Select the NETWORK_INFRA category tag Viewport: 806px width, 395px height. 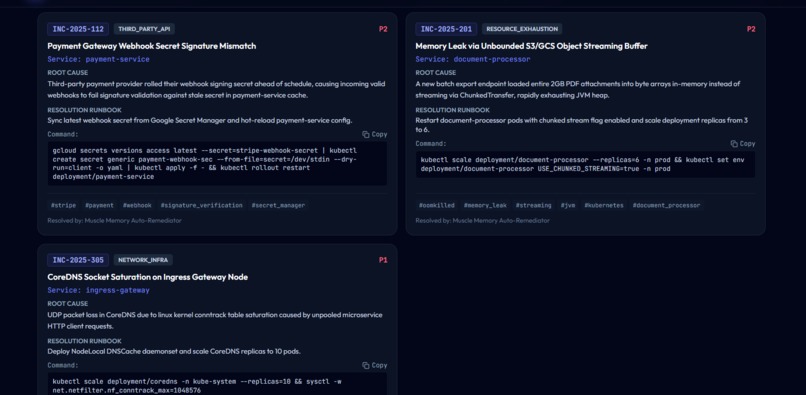pyautogui.click(x=143, y=260)
